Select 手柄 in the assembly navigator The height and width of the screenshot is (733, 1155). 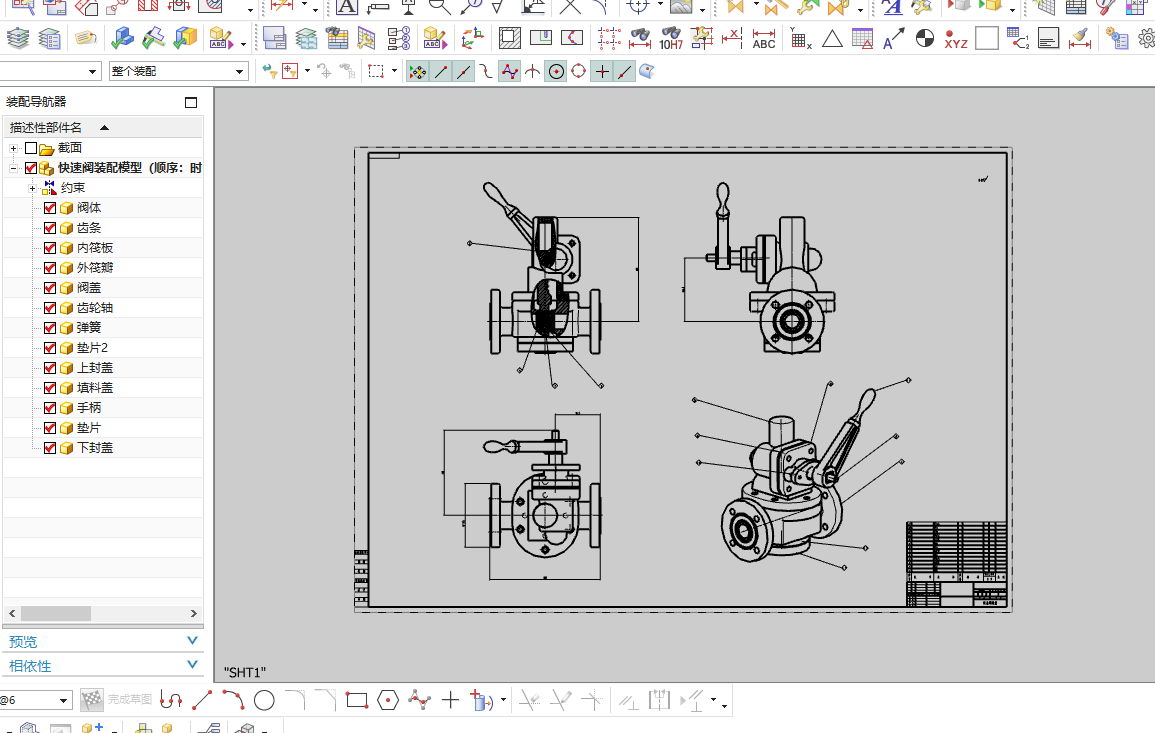pos(89,408)
